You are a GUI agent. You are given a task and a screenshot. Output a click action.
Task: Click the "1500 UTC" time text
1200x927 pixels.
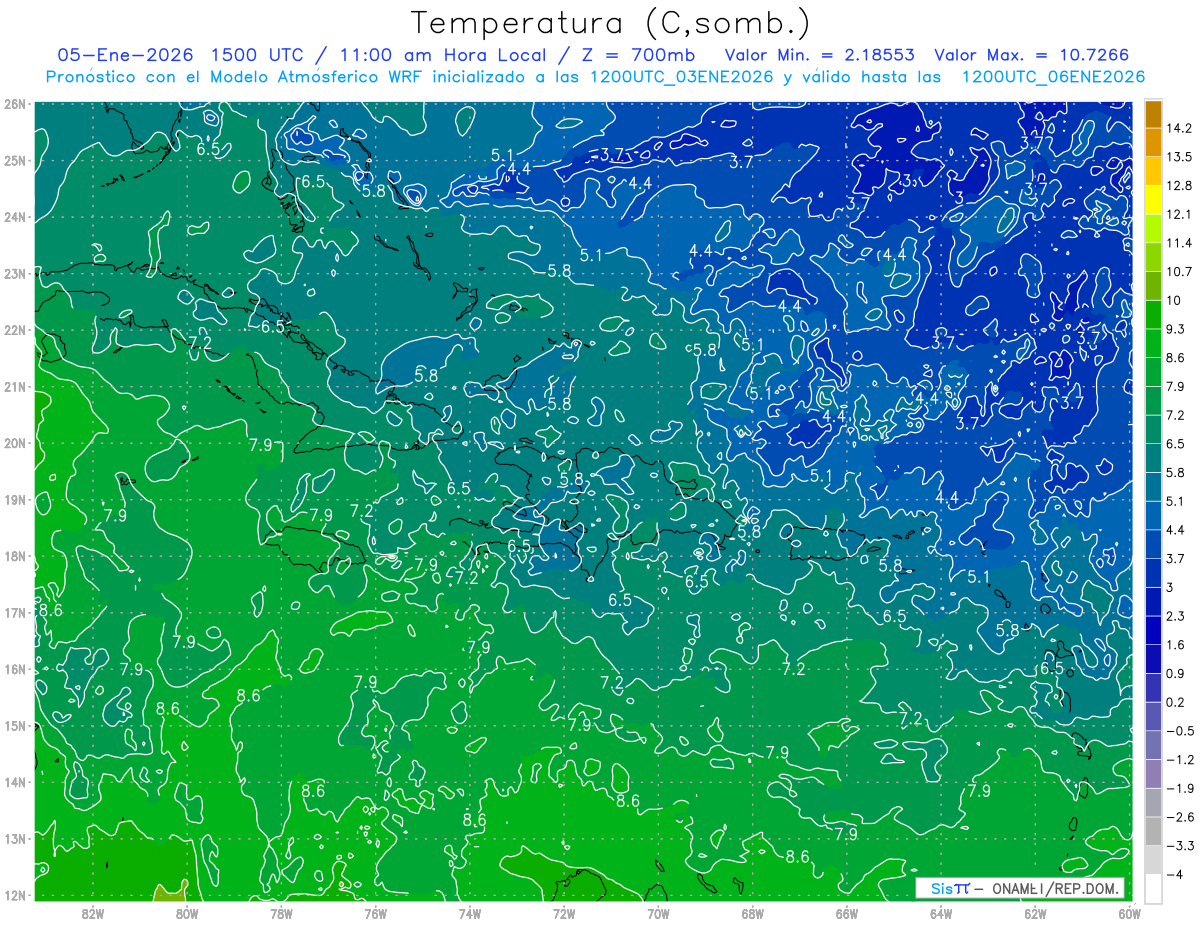tap(257, 55)
